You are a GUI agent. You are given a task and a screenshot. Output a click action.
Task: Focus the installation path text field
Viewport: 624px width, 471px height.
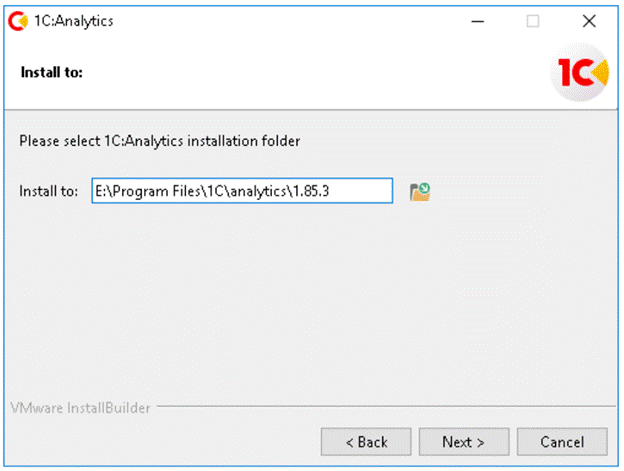click(x=241, y=191)
